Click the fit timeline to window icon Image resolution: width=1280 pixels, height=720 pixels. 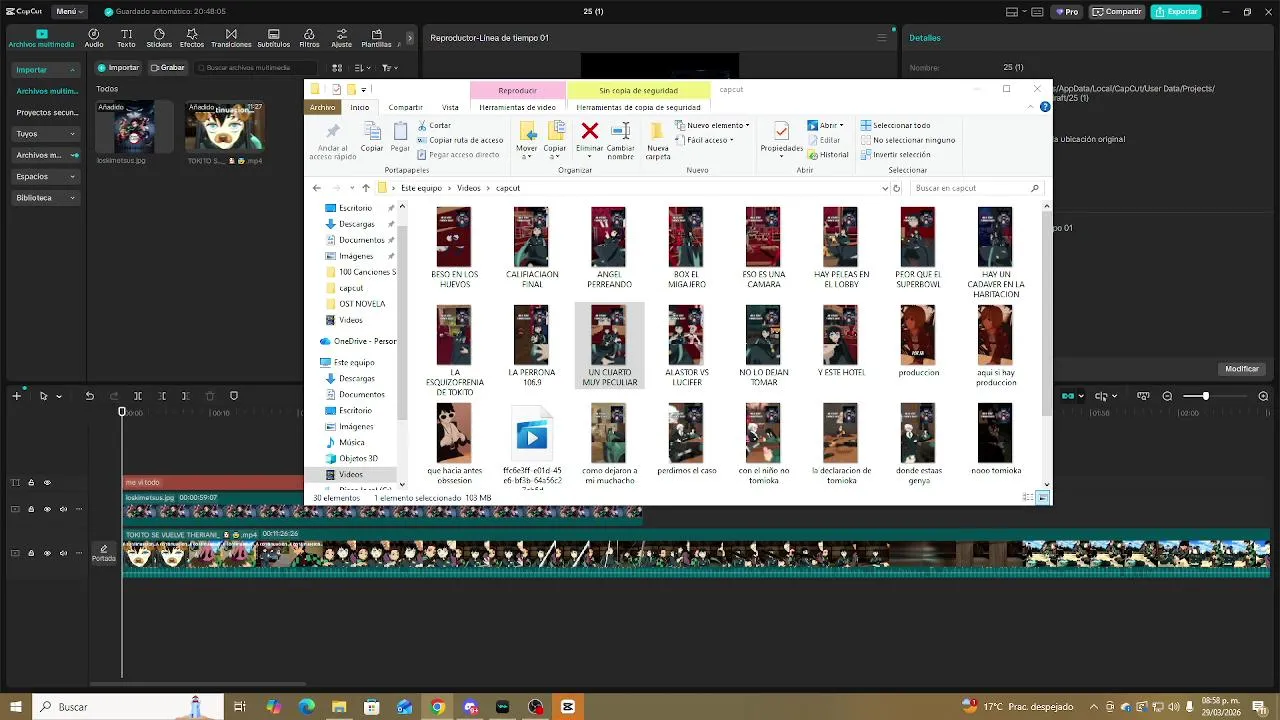(x=1143, y=396)
